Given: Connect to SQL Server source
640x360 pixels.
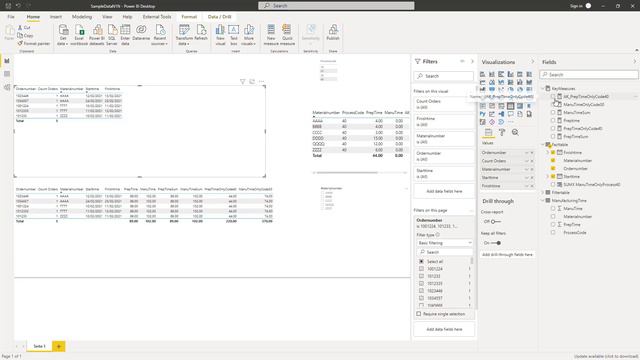Looking at the screenshot, I should point(112,35).
